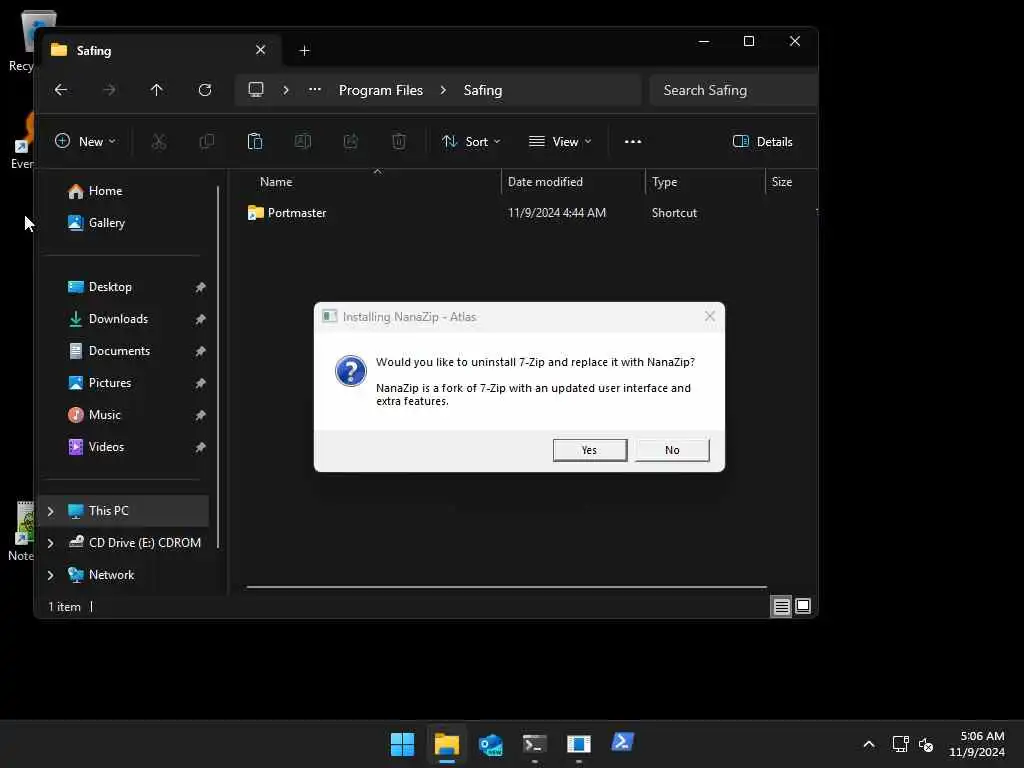Select the Portmaster shortcut
The height and width of the screenshot is (768, 1024).
click(287, 213)
